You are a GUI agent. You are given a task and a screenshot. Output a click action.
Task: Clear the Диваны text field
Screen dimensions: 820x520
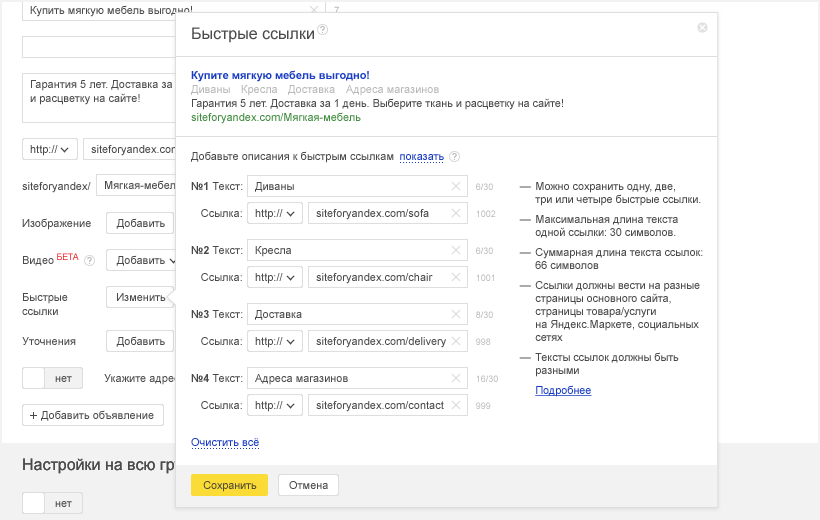tap(455, 186)
